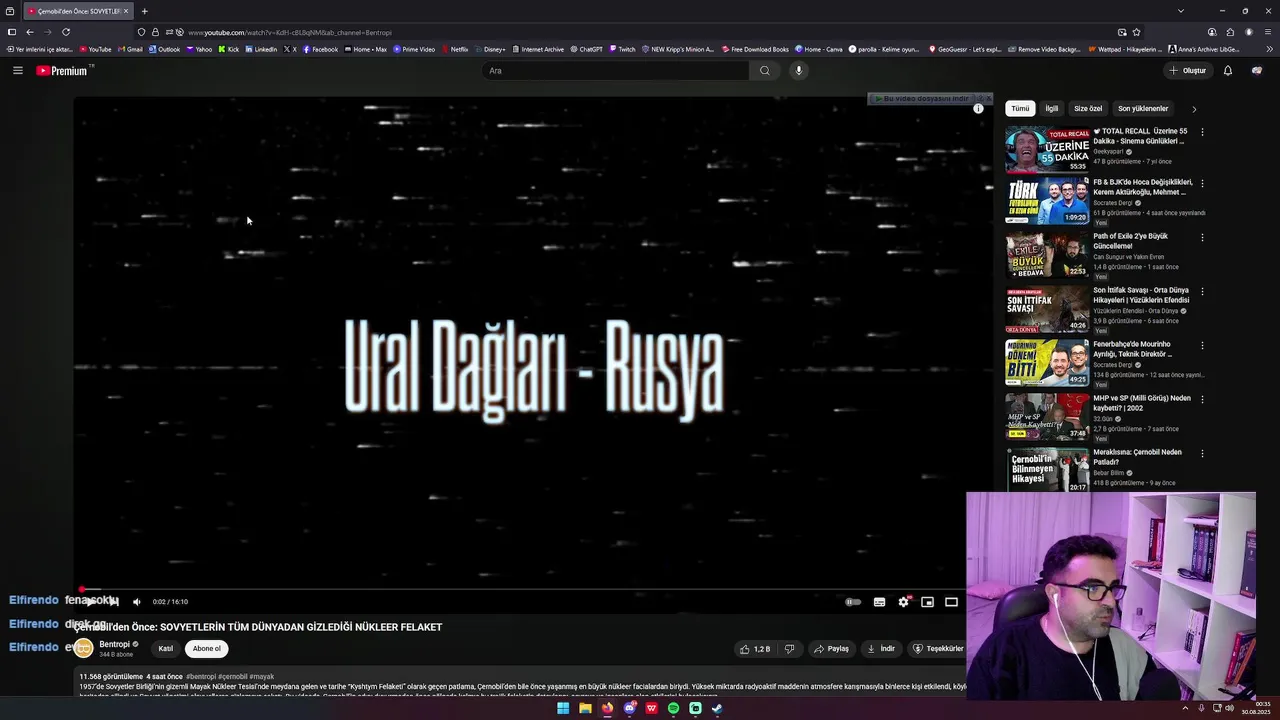Join the channel with Katıl
1280x720 pixels.
pos(165,649)
